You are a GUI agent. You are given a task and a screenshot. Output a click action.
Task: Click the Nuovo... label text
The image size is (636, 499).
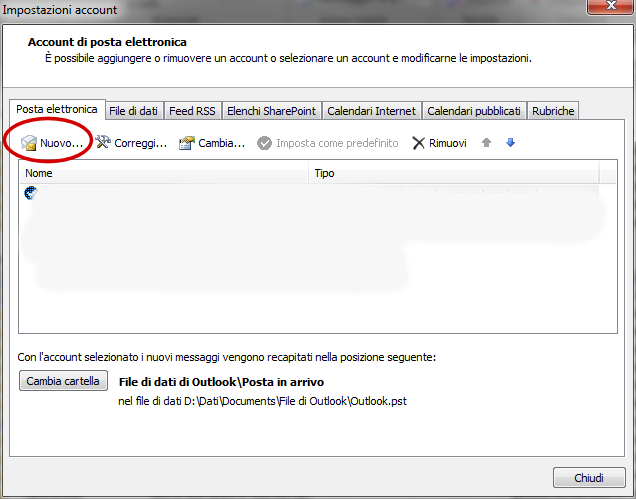(61, 143)
